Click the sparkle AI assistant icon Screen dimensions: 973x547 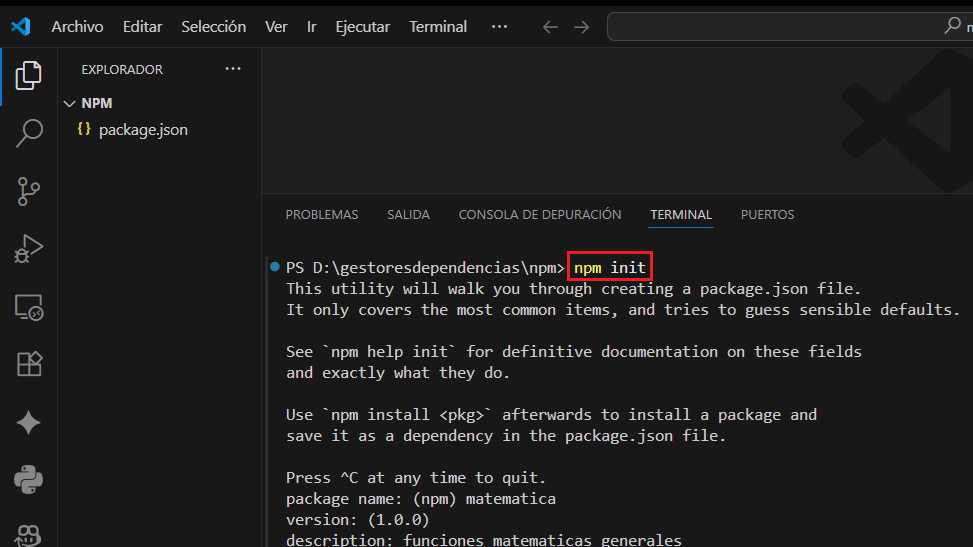pos(29,423)
